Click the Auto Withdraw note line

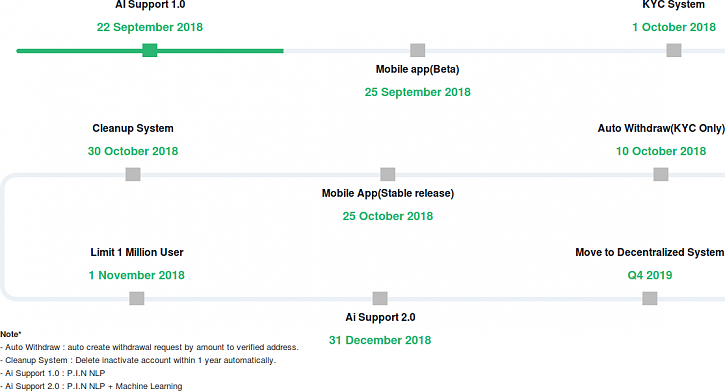point(149,347)
